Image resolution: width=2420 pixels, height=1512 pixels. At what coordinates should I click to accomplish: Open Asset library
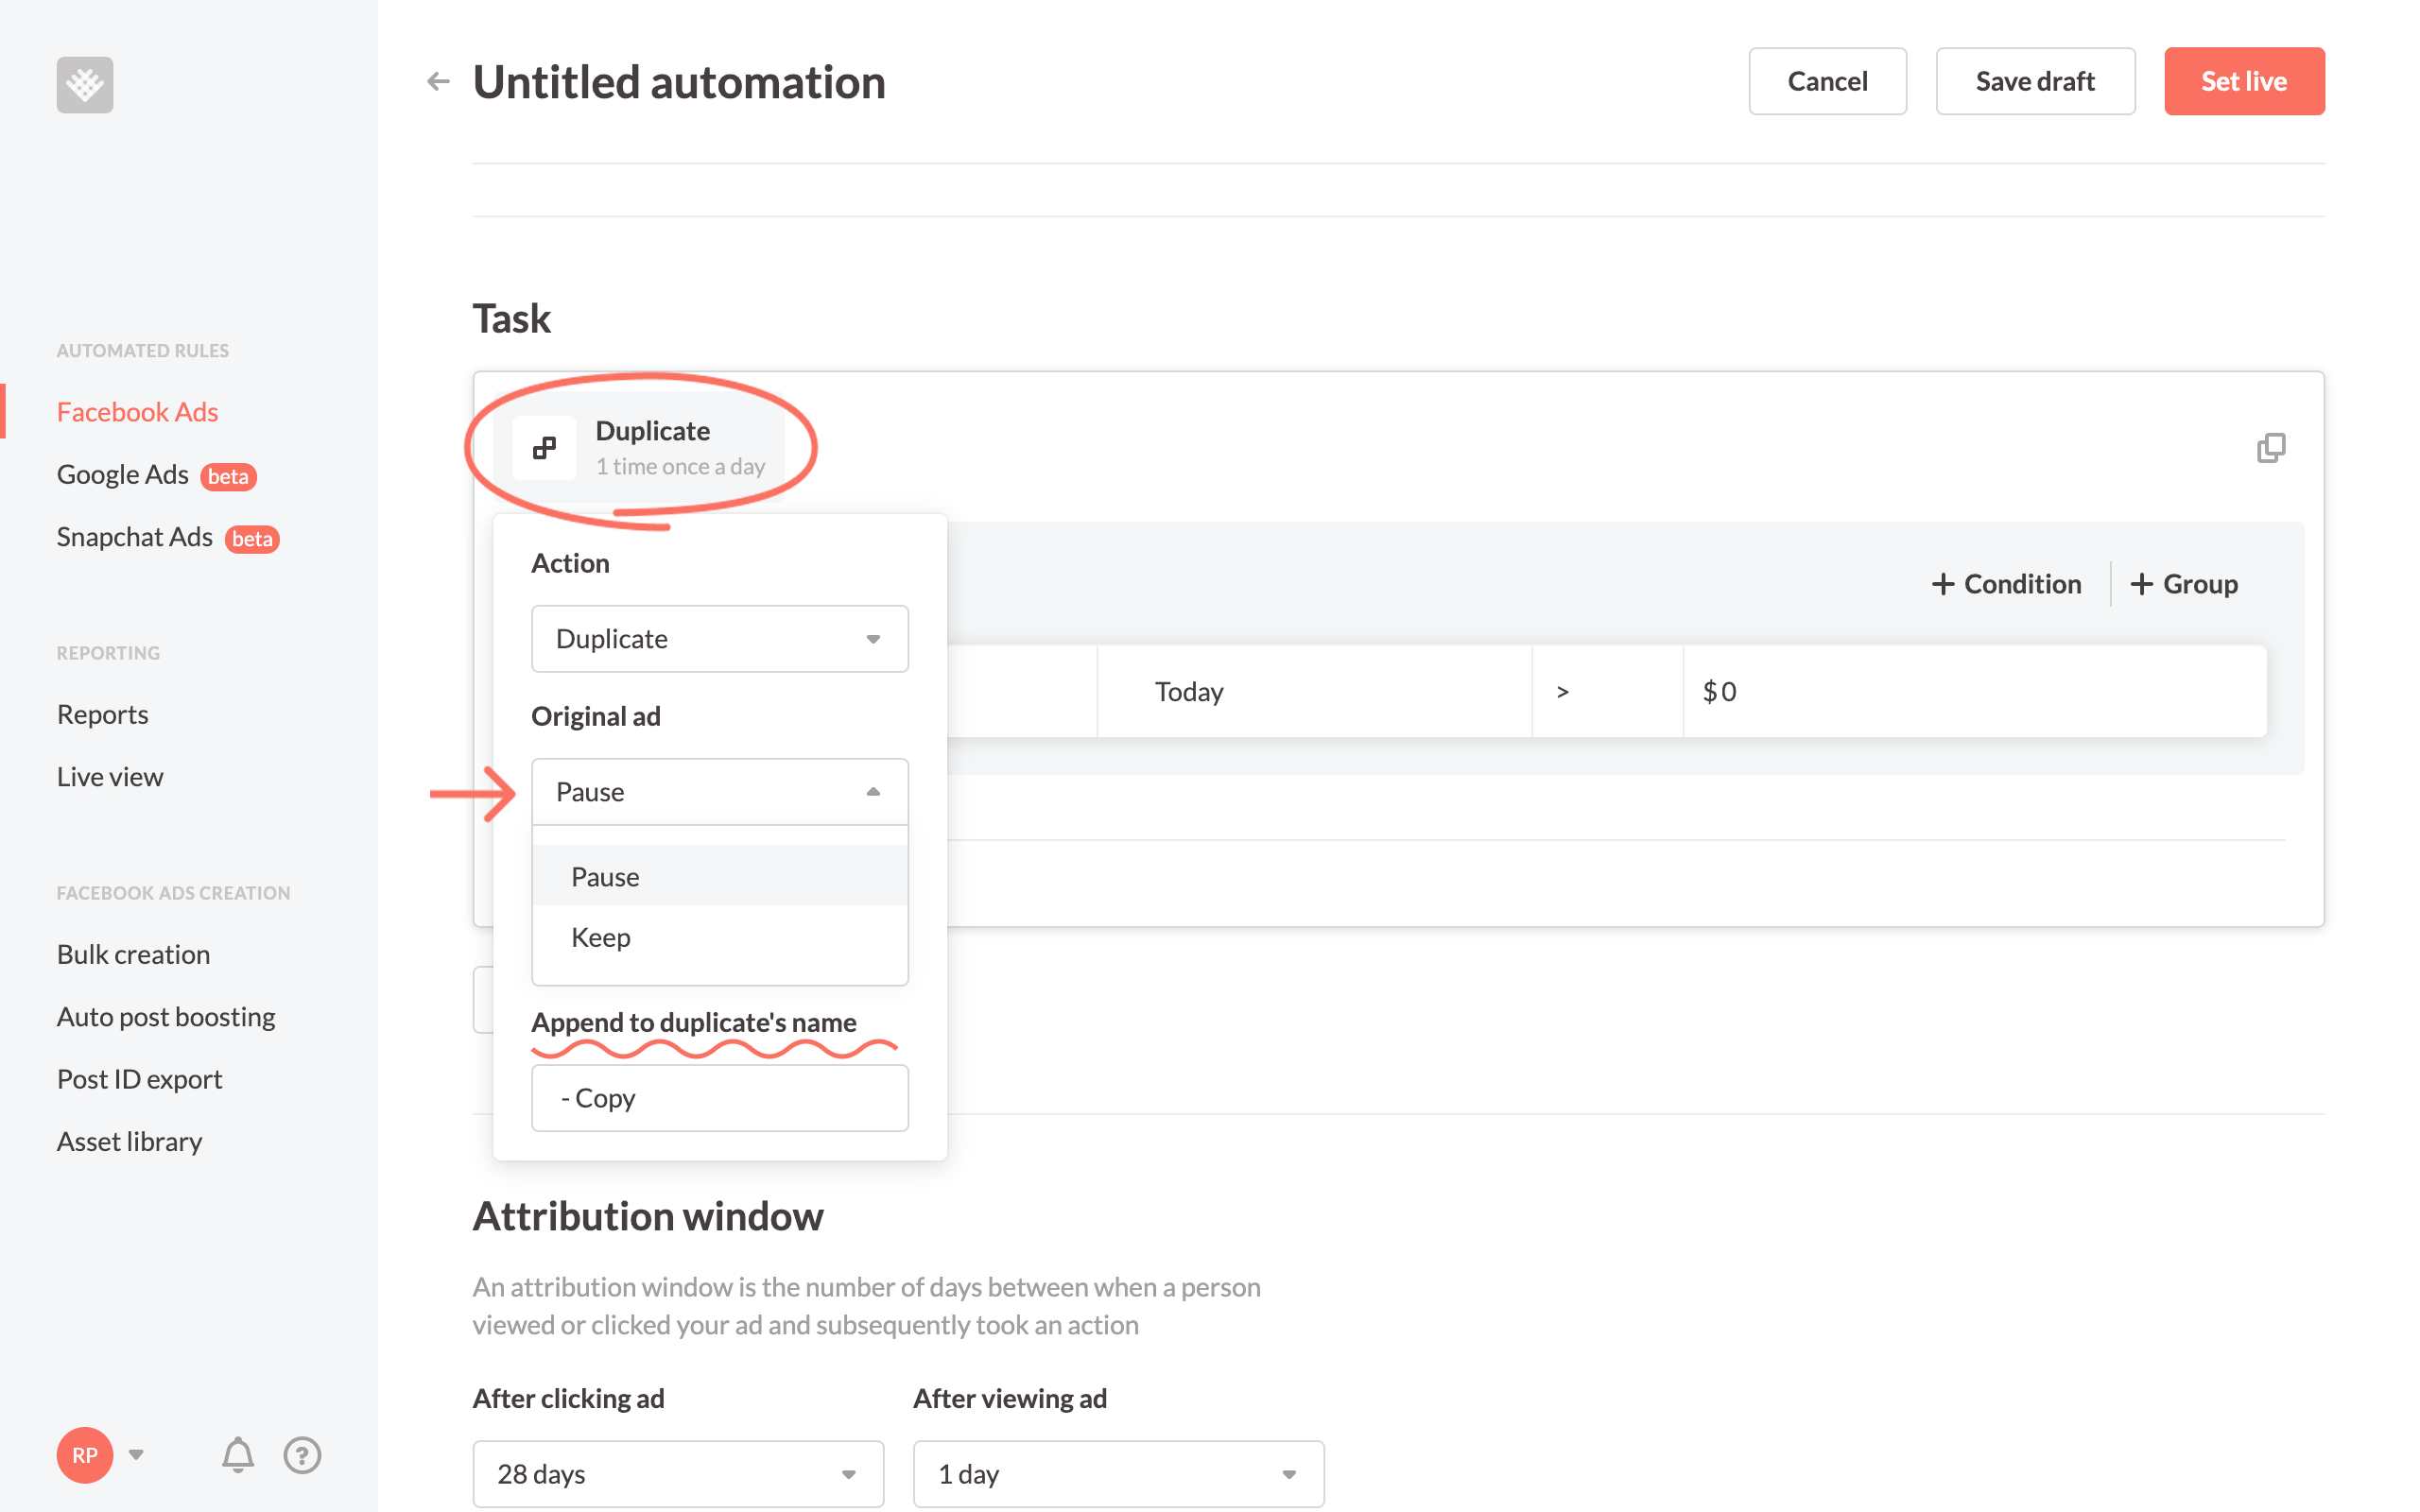pos(129,1141)
